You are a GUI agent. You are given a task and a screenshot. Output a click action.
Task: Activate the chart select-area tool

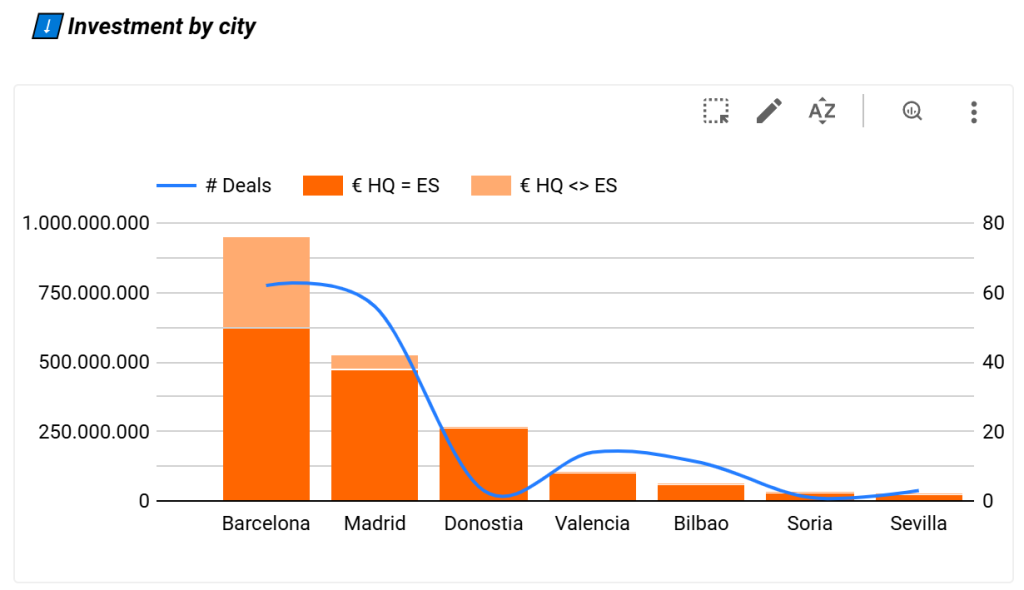(716, 111)
